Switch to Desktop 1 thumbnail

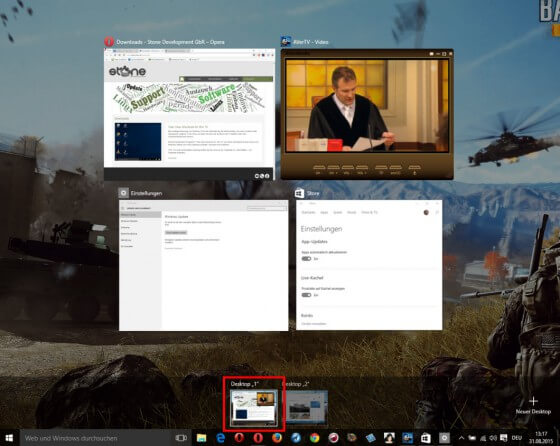(254, 408)
